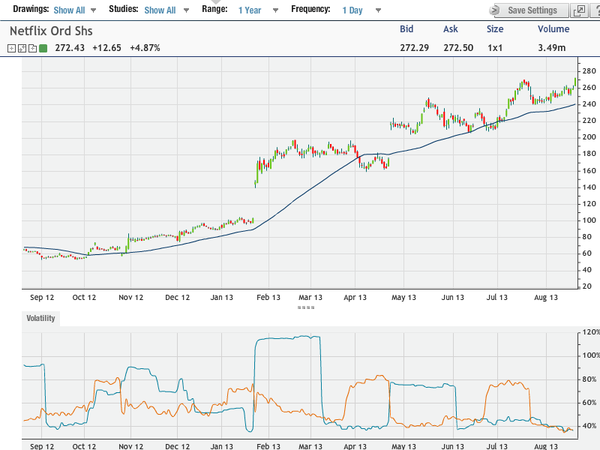This screenshot has height=450, width=600.
Task: Click the Ask column header
Action: coord(451,29)
